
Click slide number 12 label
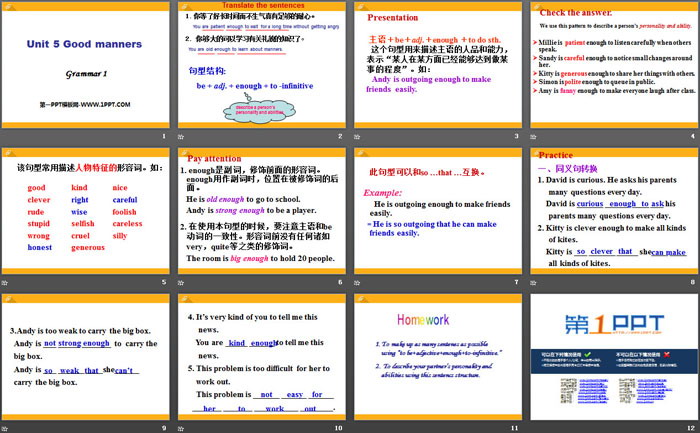[691, 428]
